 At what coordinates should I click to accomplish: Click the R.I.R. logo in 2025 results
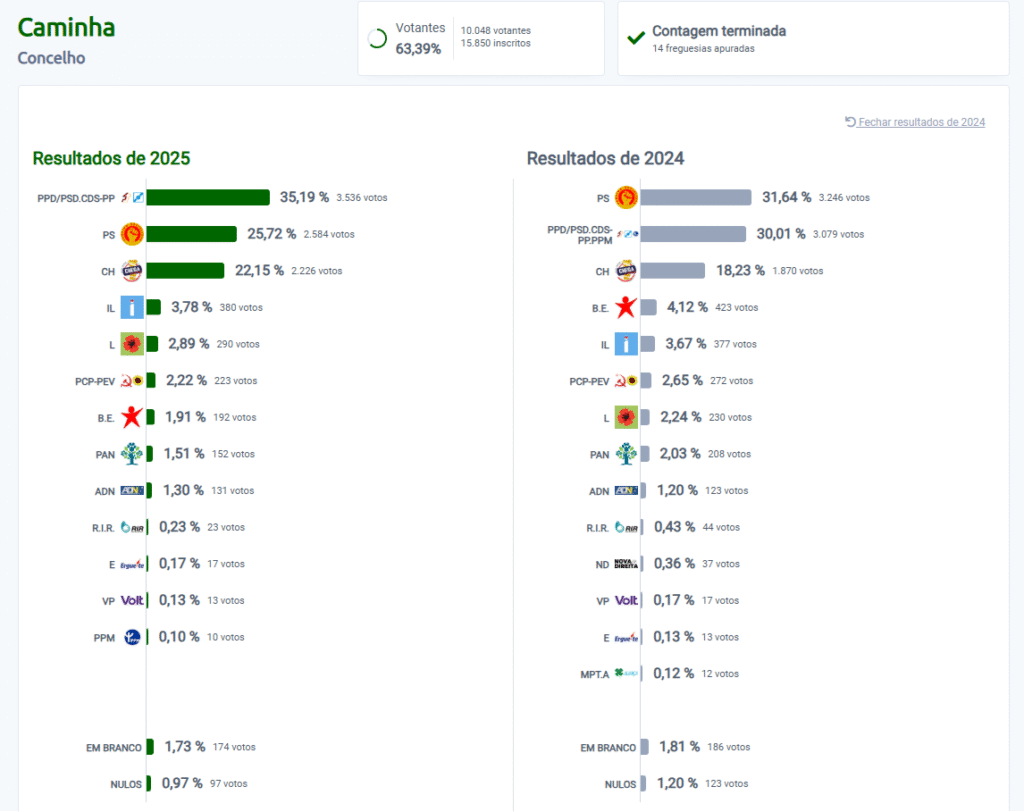132,527
